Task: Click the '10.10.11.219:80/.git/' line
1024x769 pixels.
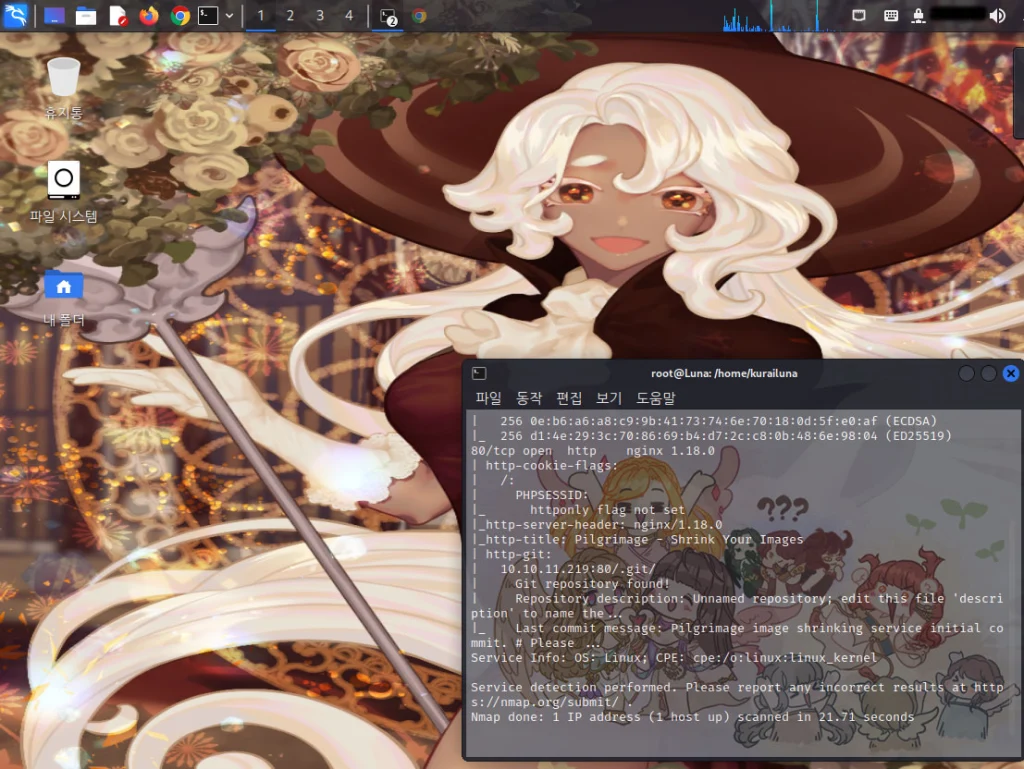Action: (577, 569)
